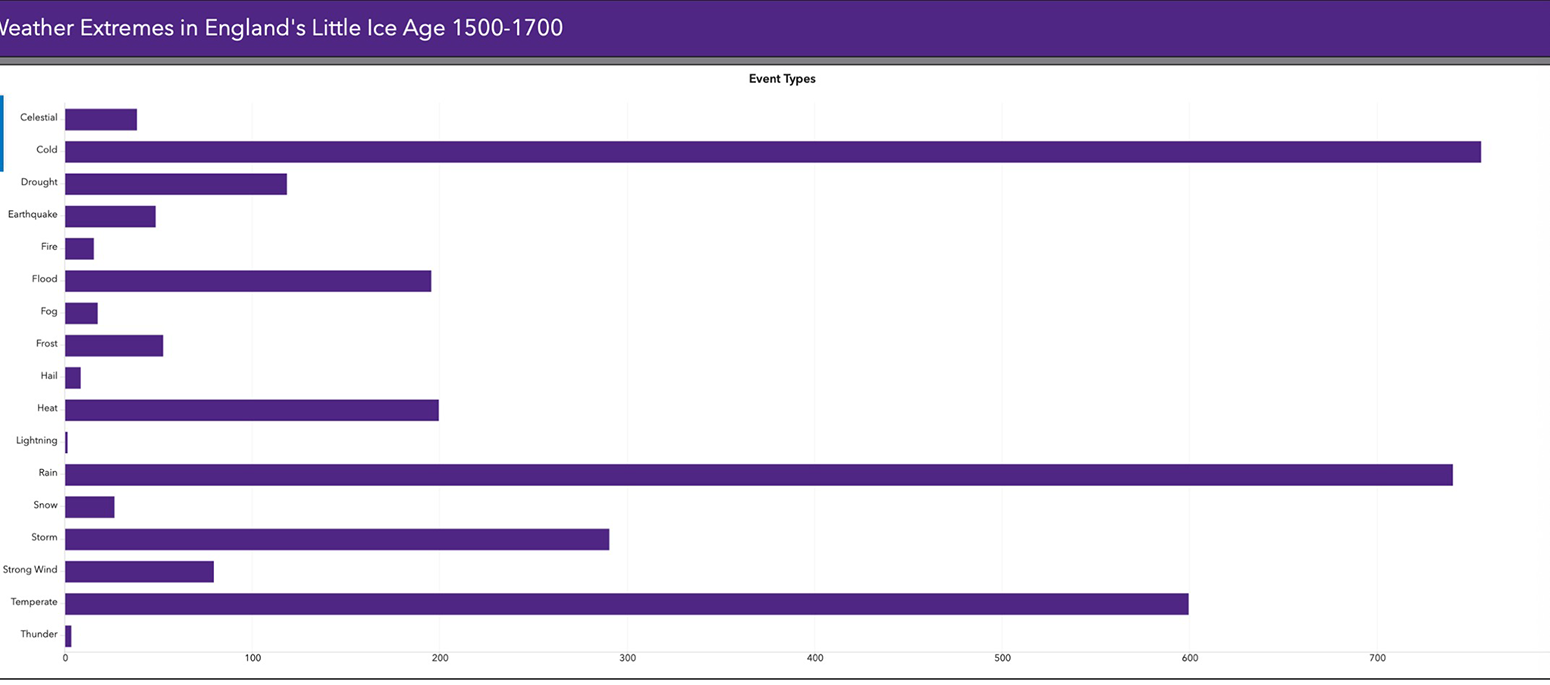Select the Strong Wind bar
1550x685 pixels.
pos(139,572)
